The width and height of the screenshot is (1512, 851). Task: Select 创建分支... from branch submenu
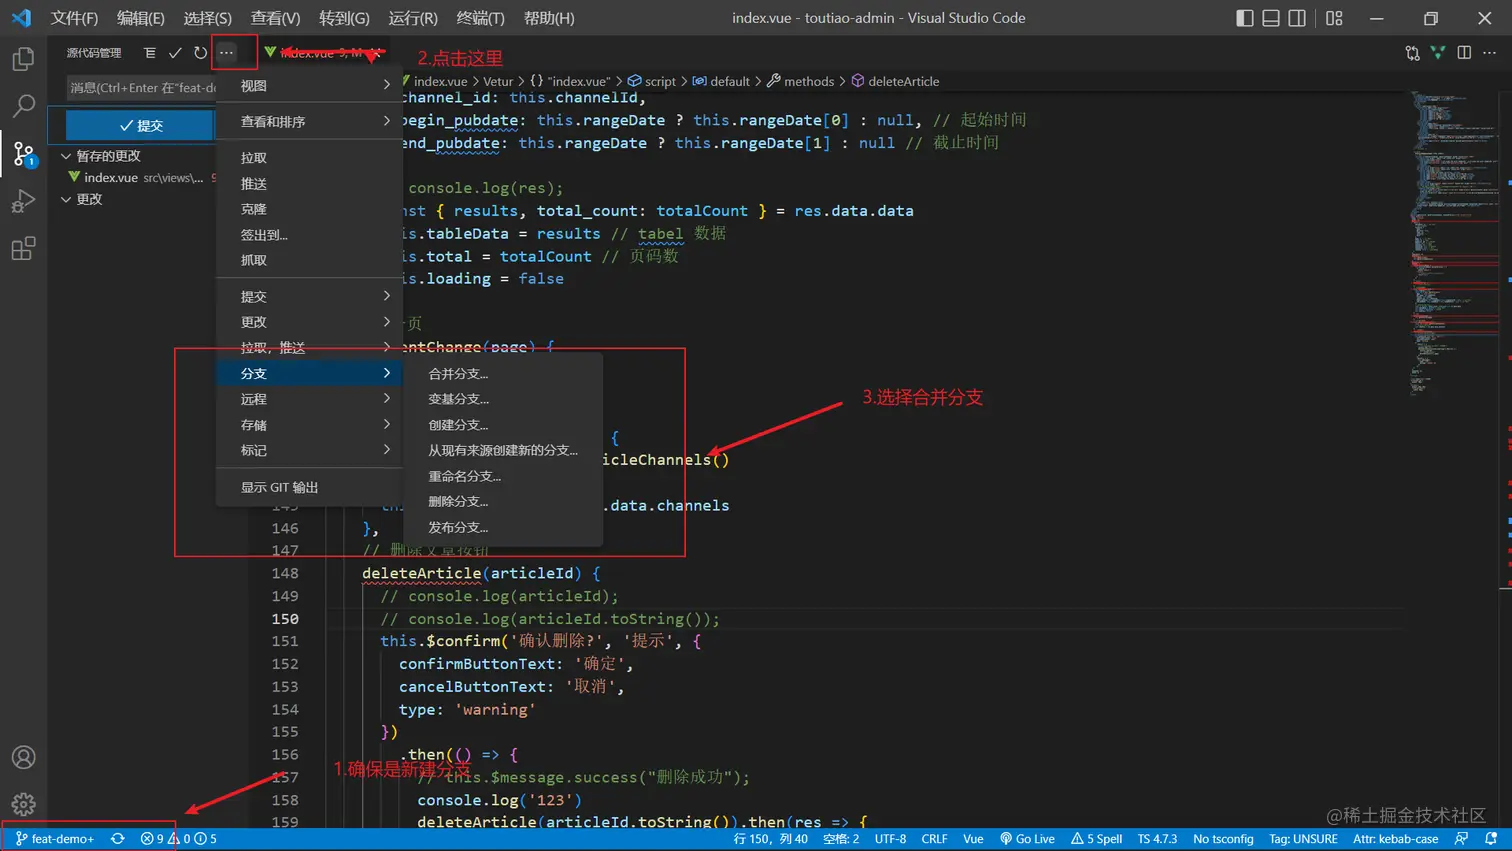[503, 425]
